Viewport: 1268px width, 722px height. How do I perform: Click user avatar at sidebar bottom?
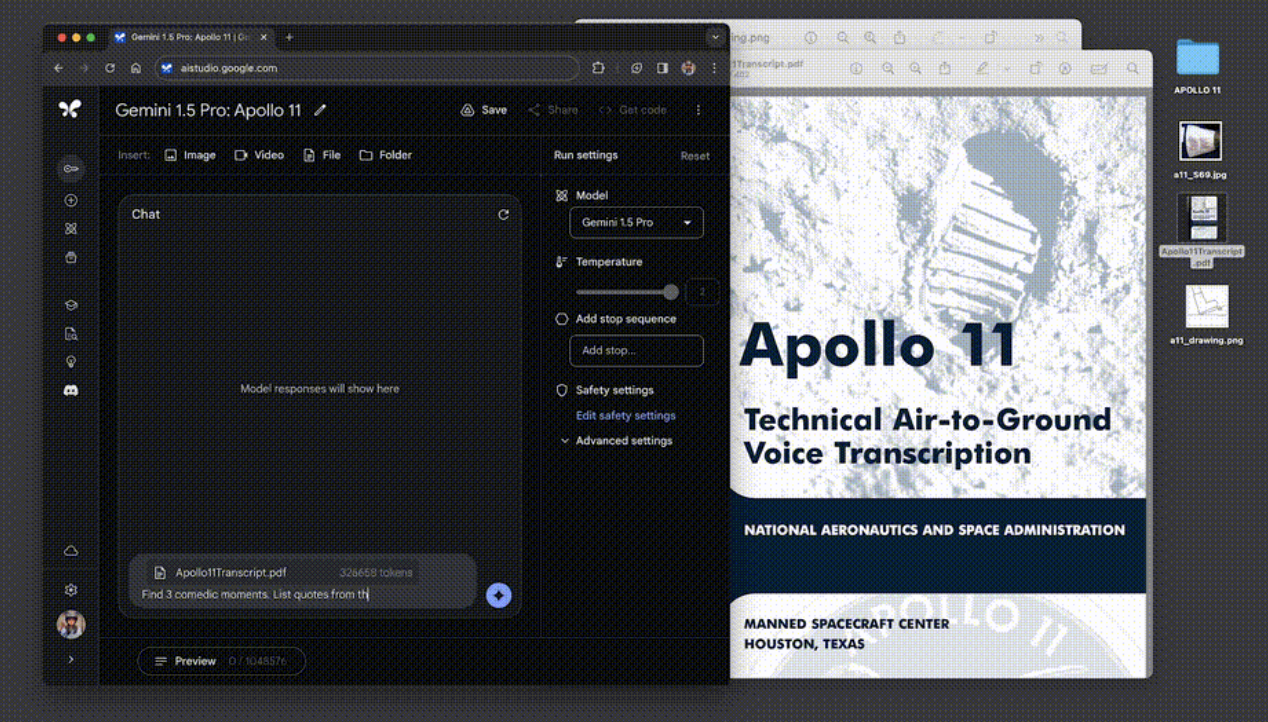pyautogui.click(x=71, y=624)
